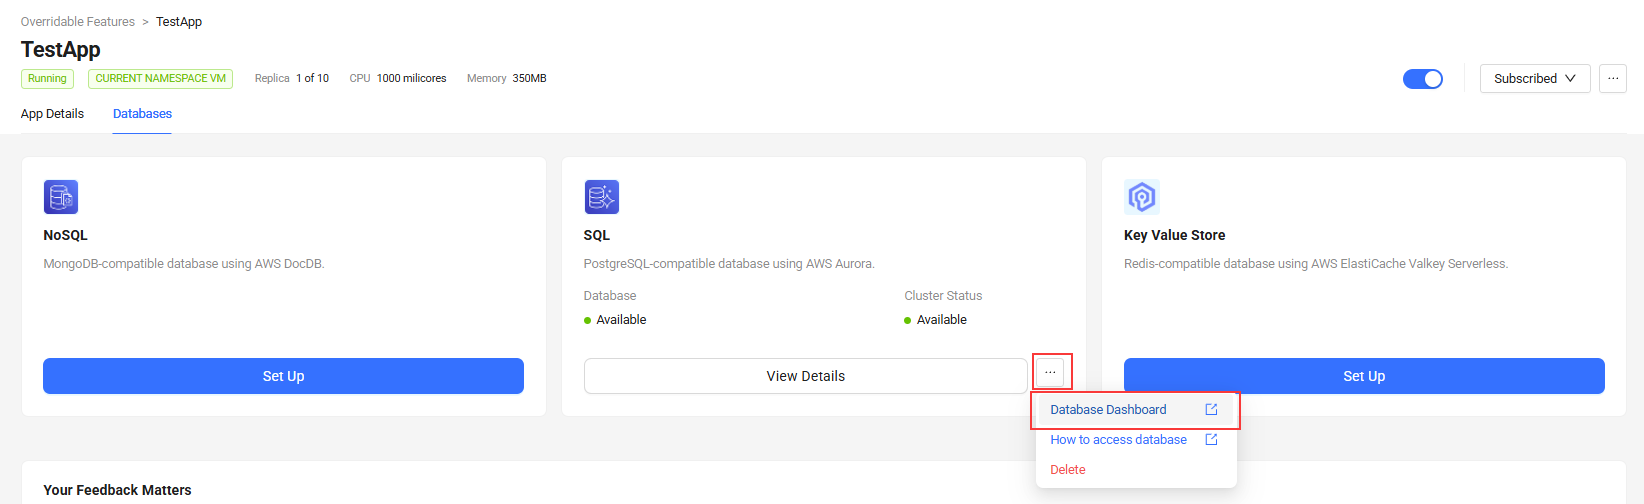The width and height of the screenshot is (1644, 504).
Task: Click the MongoDB-compatible database description
Action: pyautogui.click(x=184, y=264)
